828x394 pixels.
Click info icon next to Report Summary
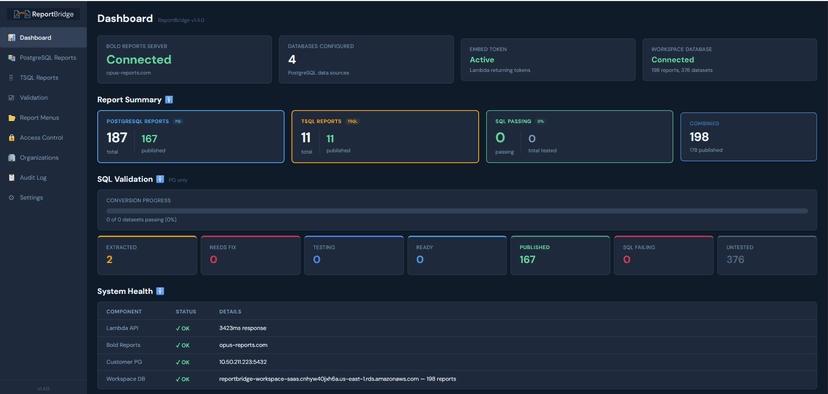(169, 99)
